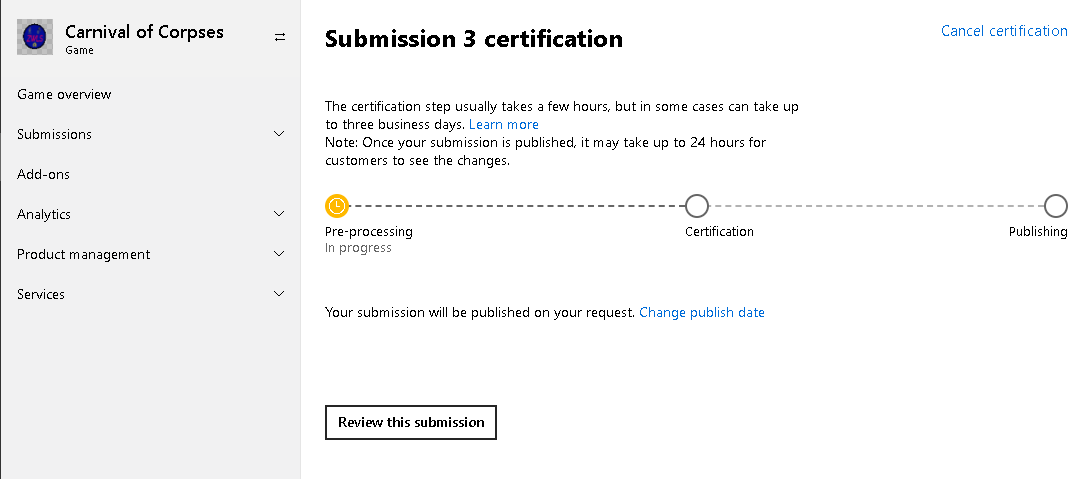Expand the Services chevron
Screen dimensions: 1092x479
(x=279, y=294)
